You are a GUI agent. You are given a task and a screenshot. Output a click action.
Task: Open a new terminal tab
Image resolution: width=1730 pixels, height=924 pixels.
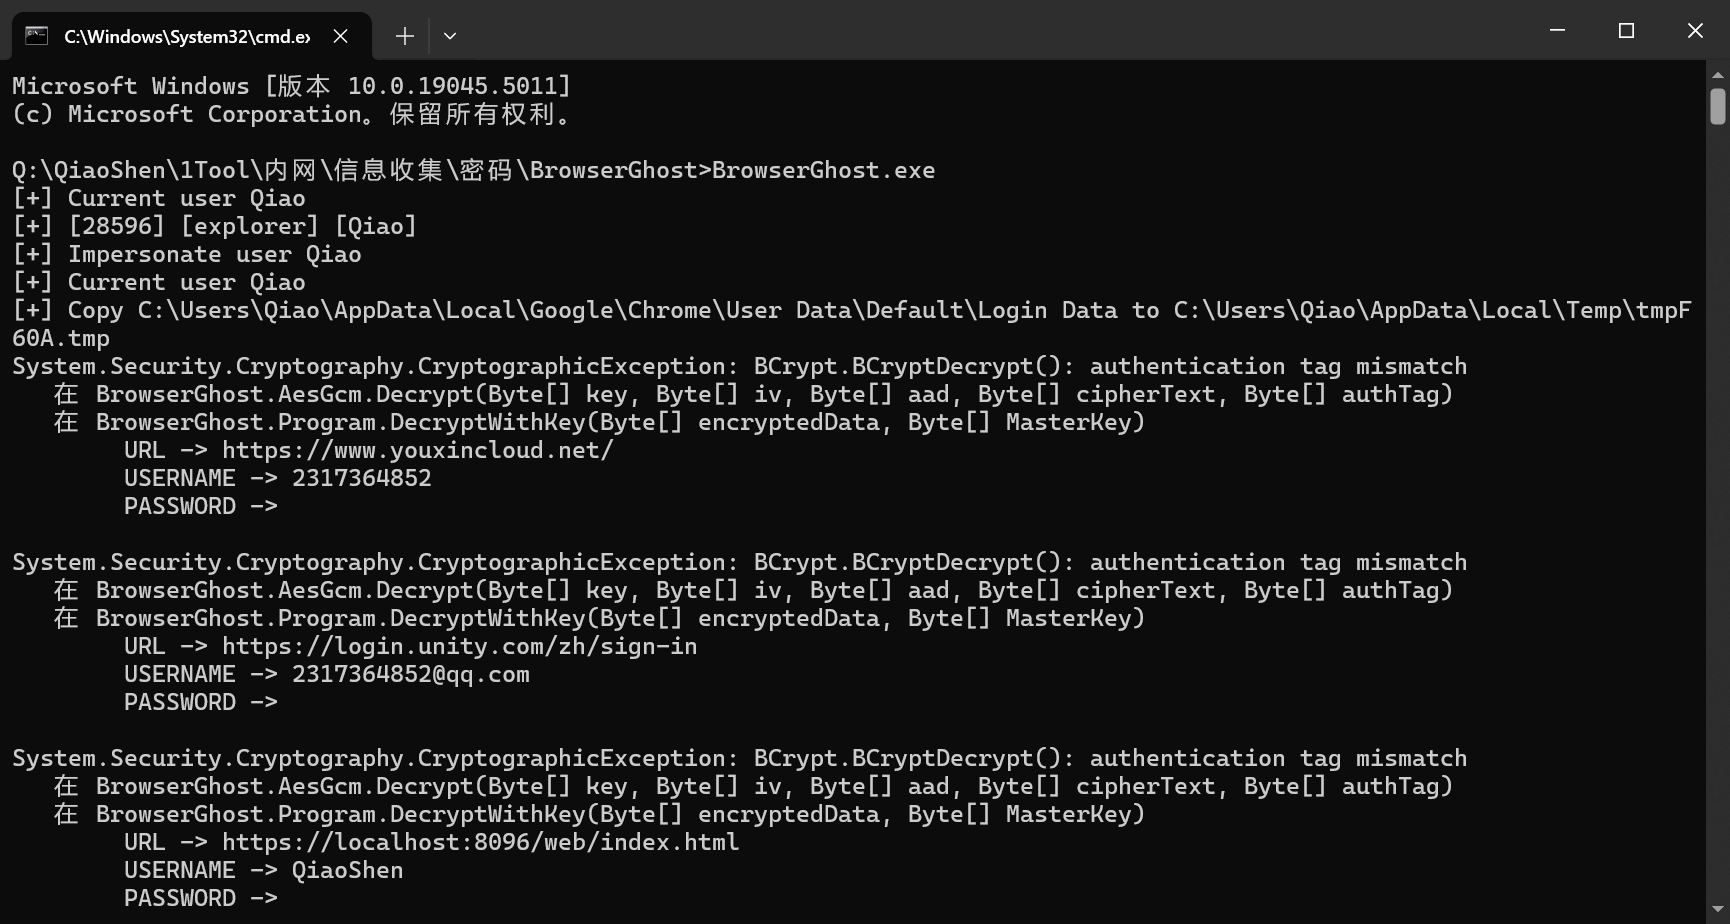(x=404, y=36)
